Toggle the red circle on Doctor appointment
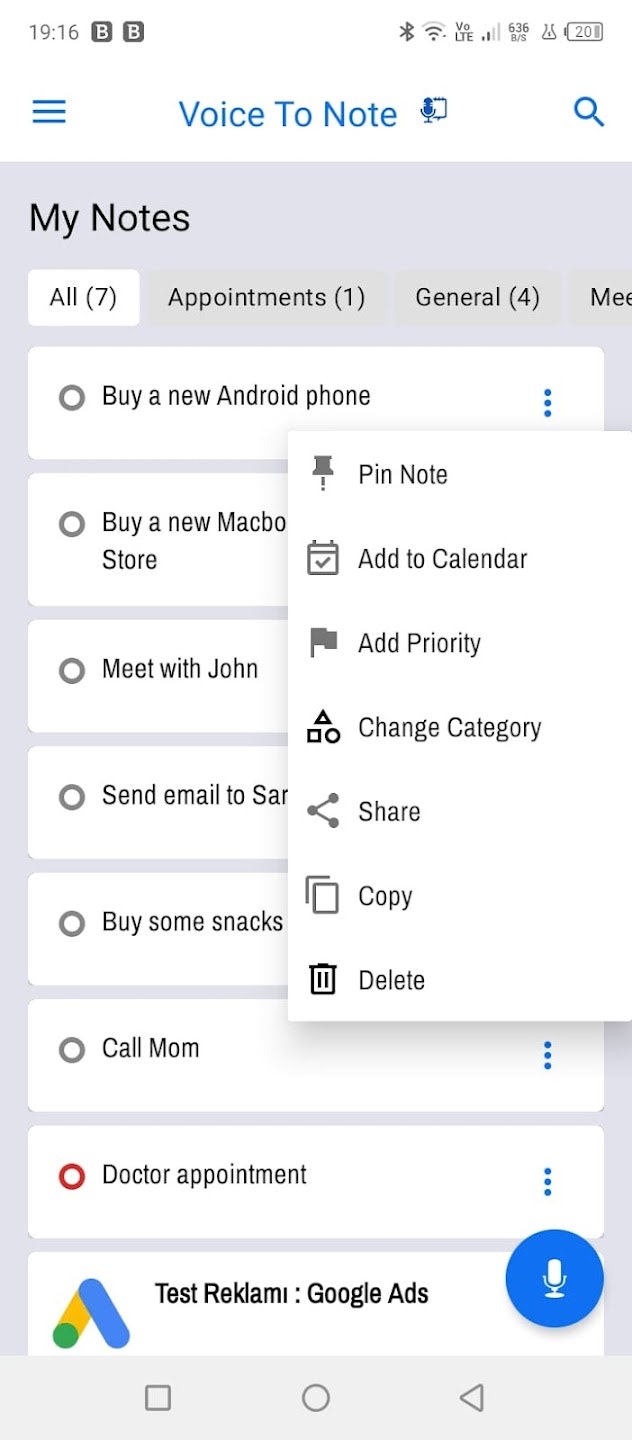The width and height of the screenshot is (632, 1440). (x=72, y=1177)
